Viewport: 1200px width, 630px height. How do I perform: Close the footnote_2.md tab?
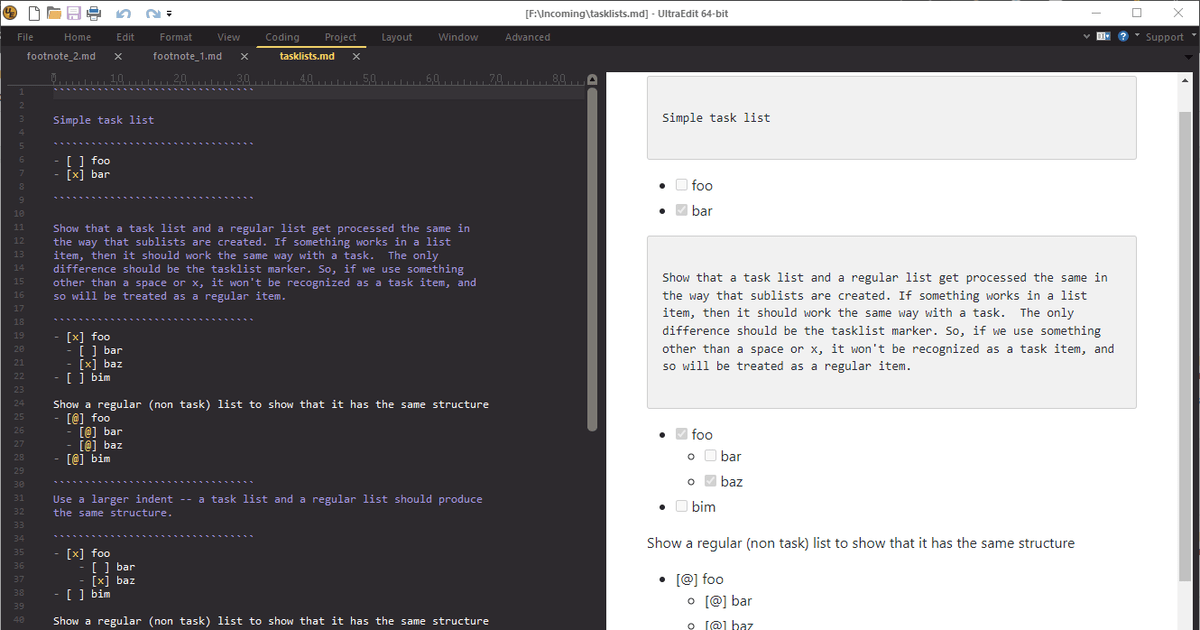click(x=118, y=56)
